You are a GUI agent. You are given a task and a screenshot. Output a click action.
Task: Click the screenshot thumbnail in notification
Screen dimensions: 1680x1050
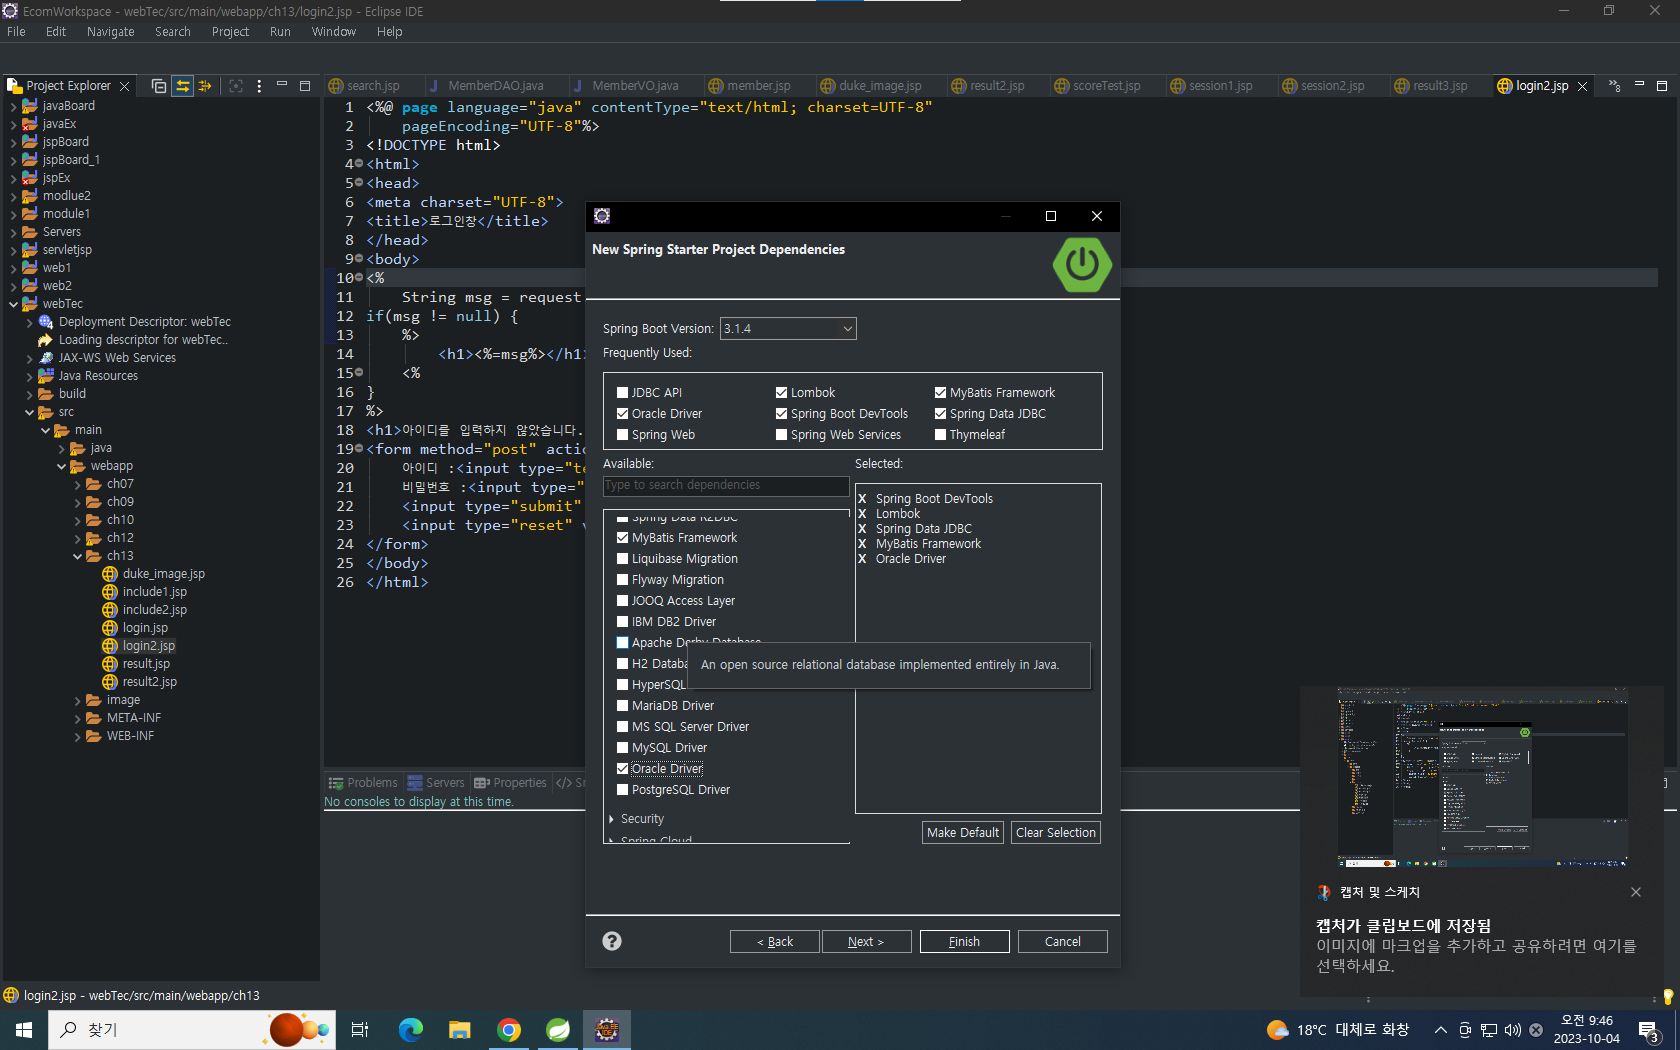coord(1482,776)
